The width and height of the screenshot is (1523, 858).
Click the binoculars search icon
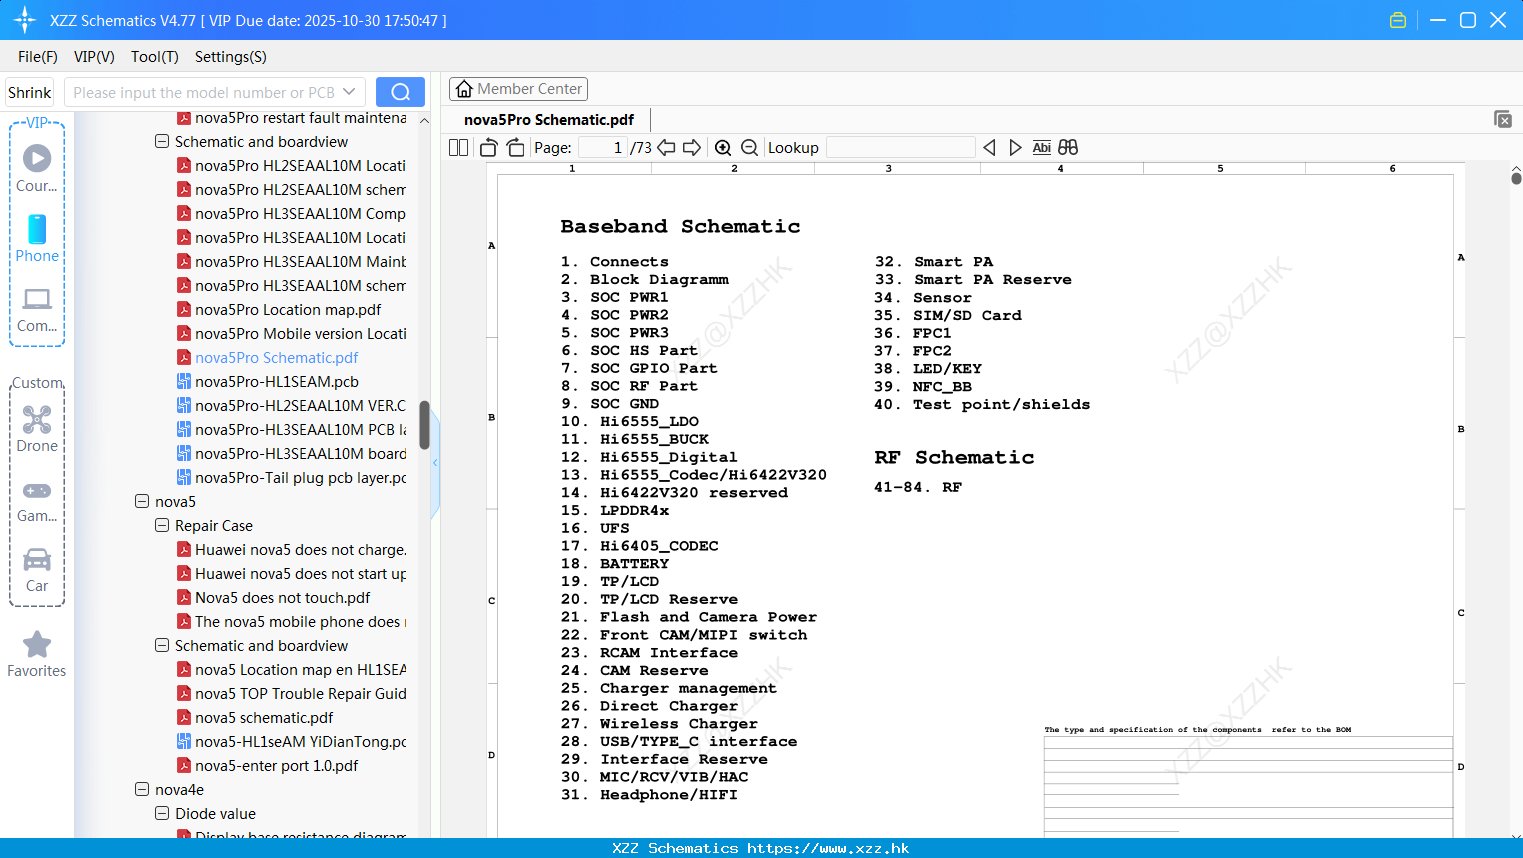tap(1068, 148)
